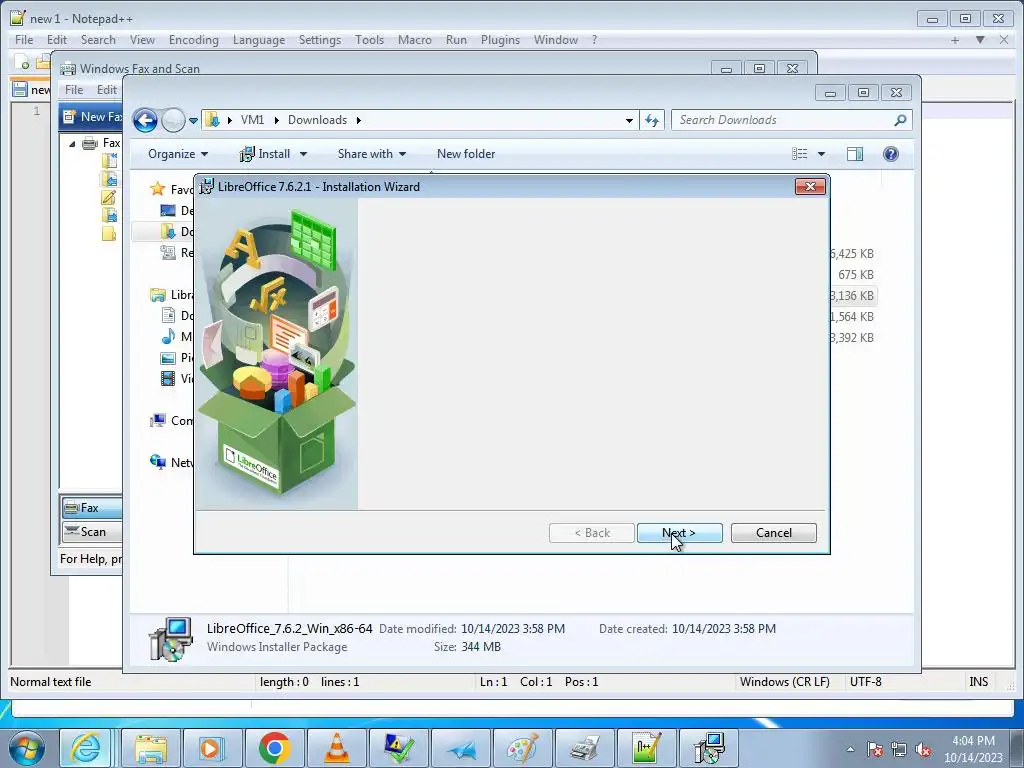Click the LibreOffice installer file icon
Screen dimensions: 1024x768
pyautogui.click(x=170, y=639)
